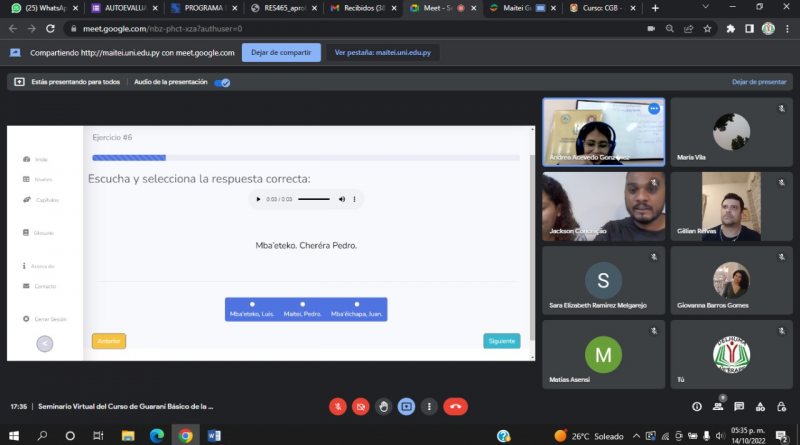Click the Siguiente button

tap(501, 341)
